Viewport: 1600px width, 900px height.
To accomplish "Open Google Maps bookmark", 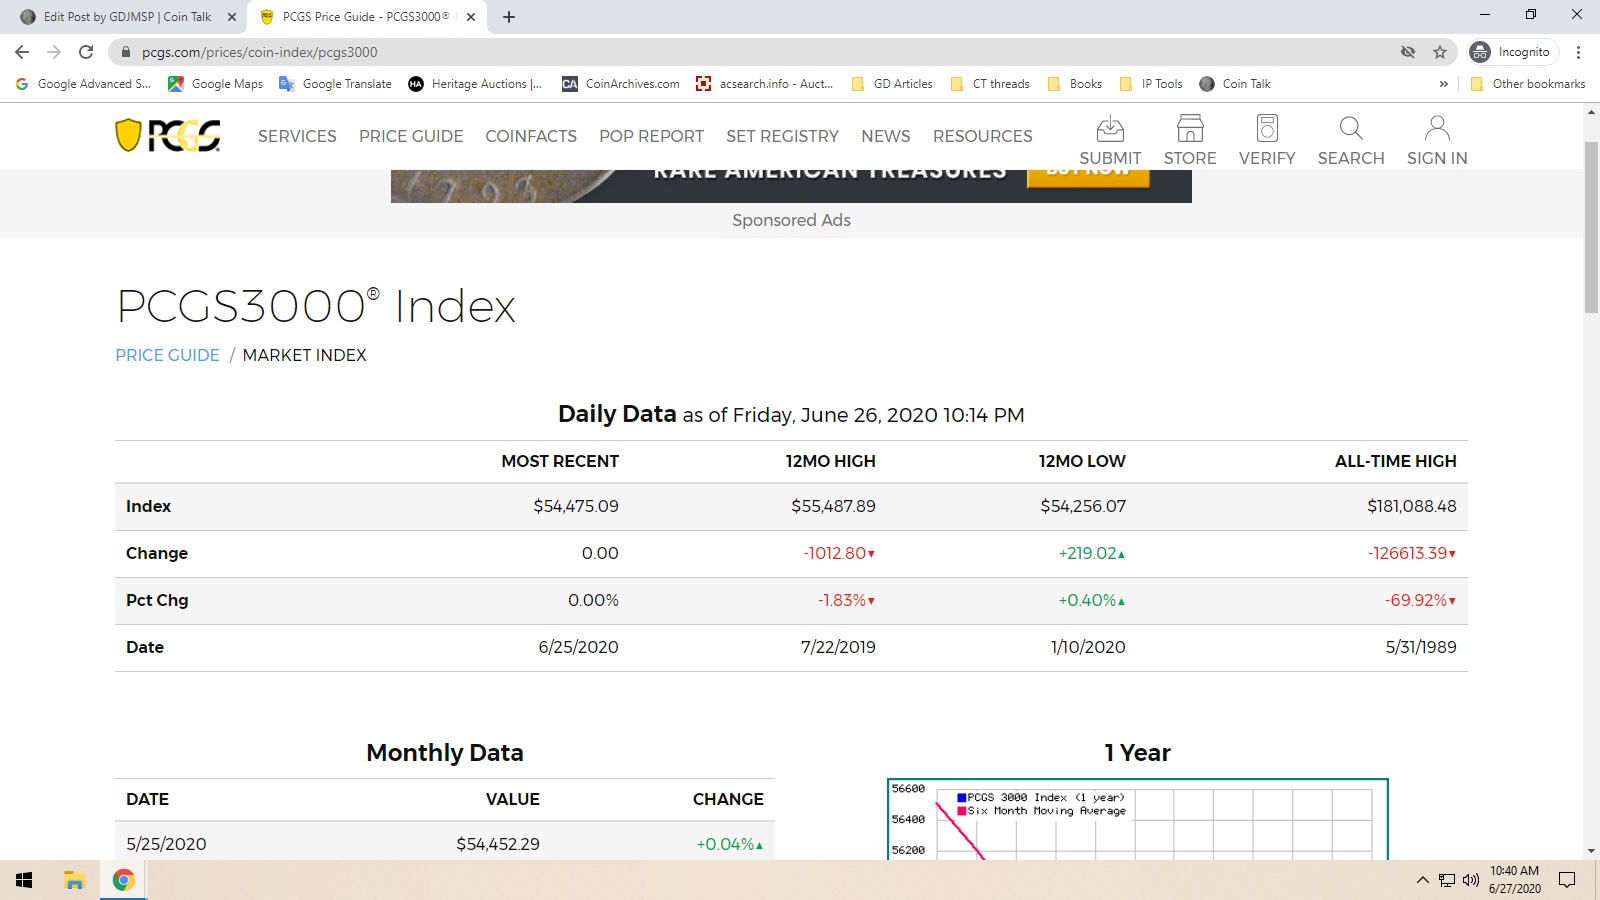I will [216, 84].
